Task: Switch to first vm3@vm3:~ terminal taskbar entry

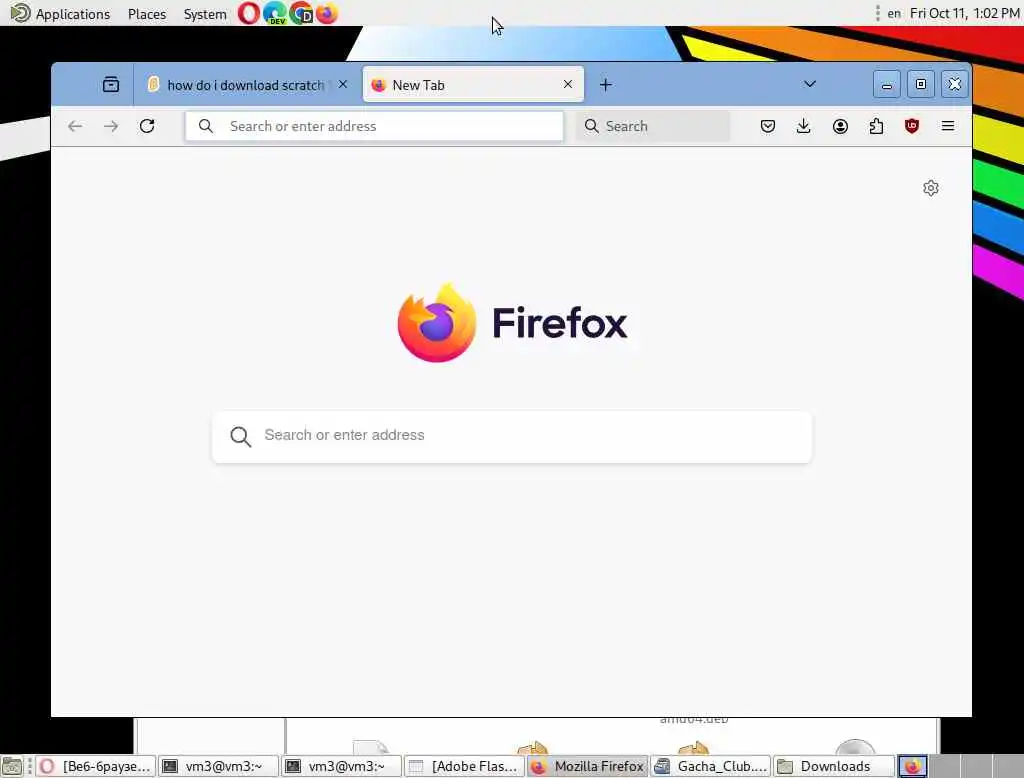Action: pos(219,766)
